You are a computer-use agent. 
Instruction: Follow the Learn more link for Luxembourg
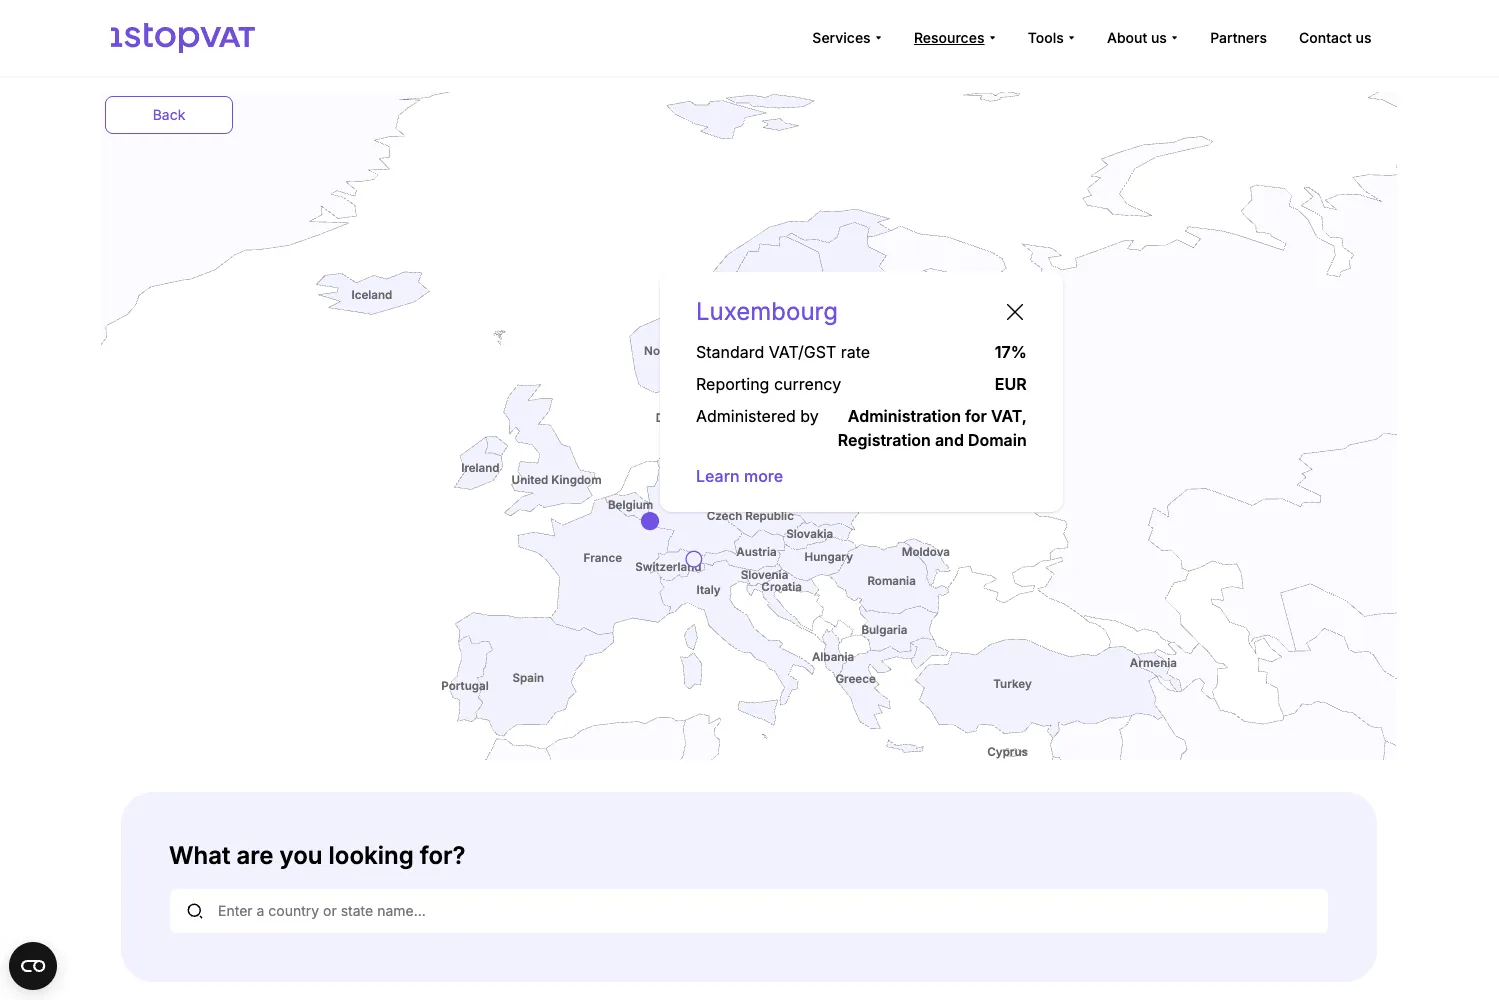tap(739, 476)
